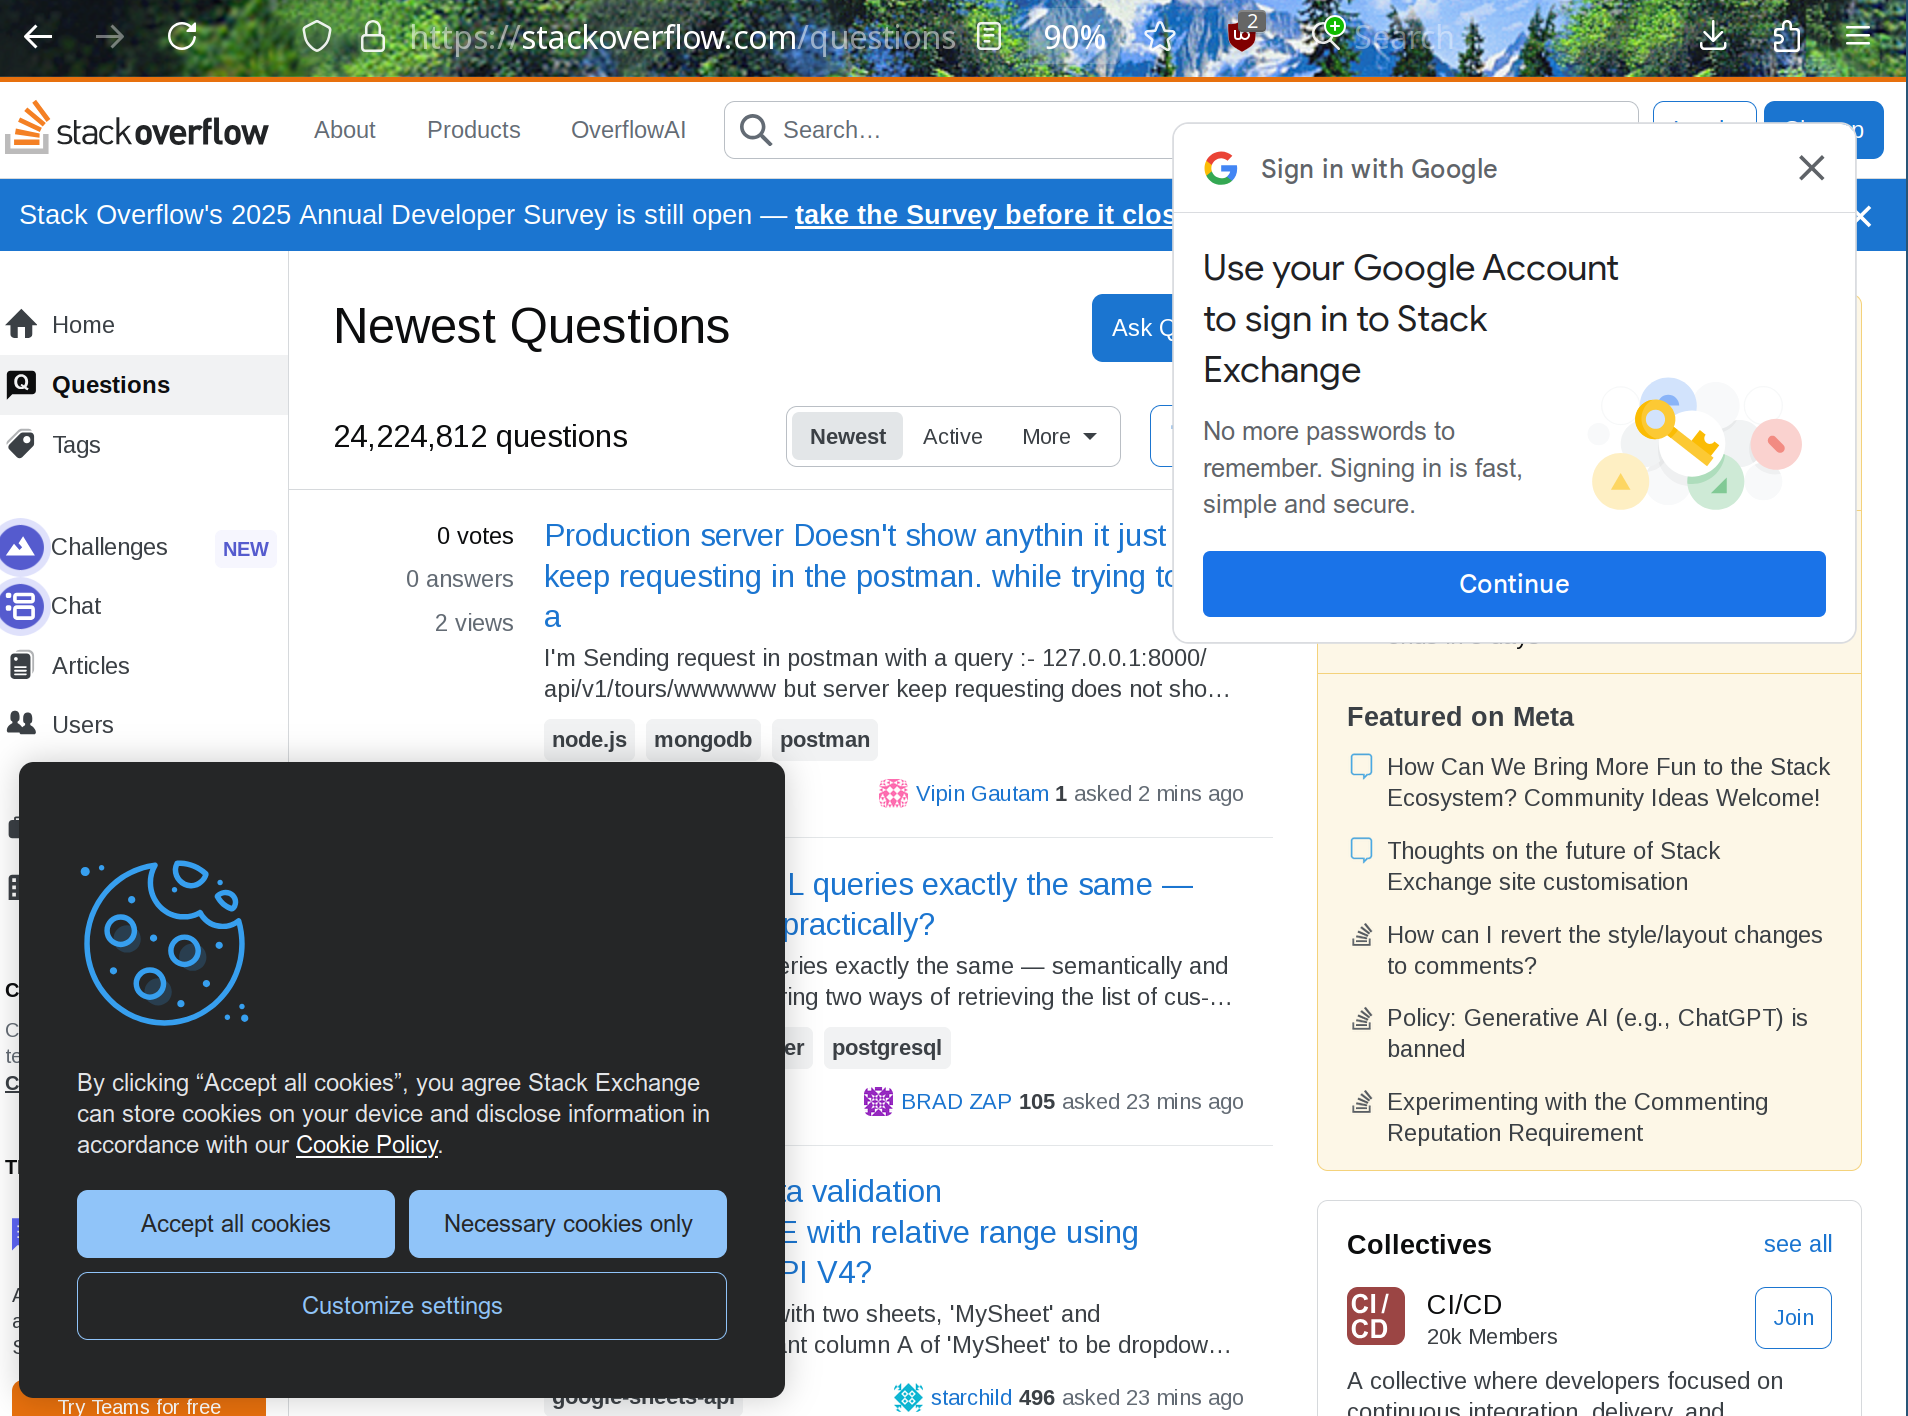
Task: Click Necessary cookies only button
Action: pos(568,1224)
